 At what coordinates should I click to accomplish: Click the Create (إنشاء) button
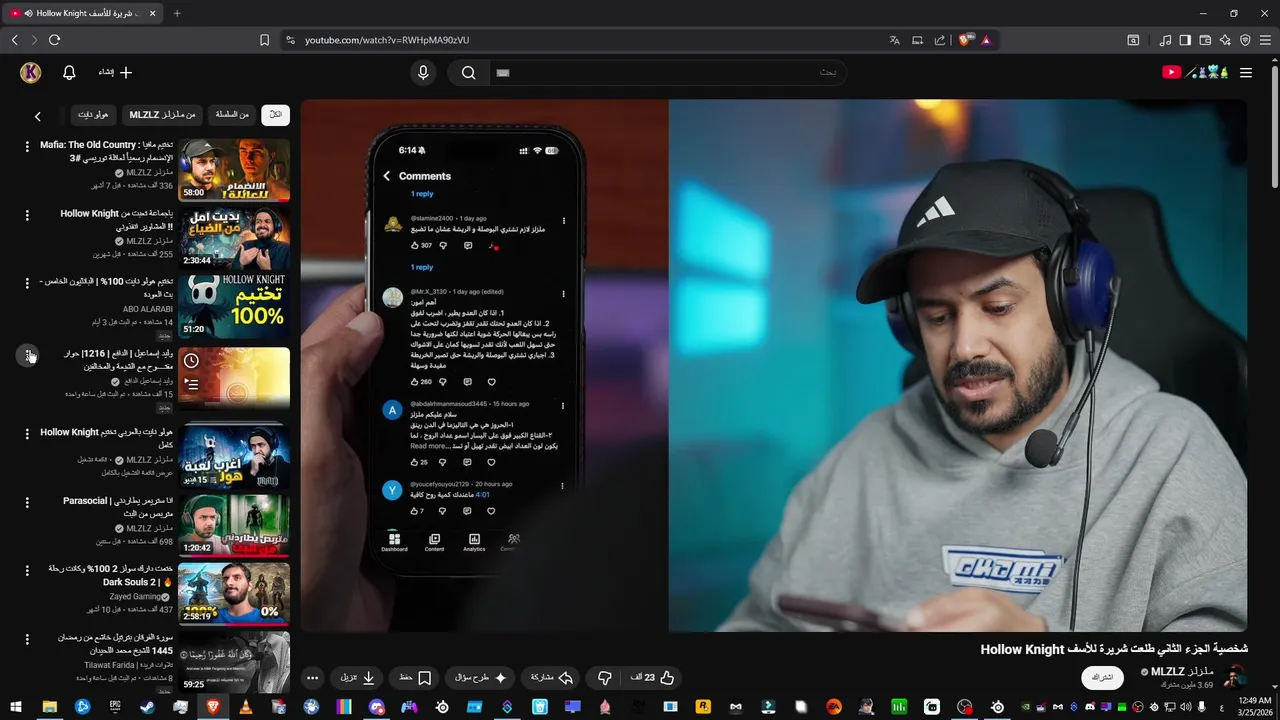[115, 72]
